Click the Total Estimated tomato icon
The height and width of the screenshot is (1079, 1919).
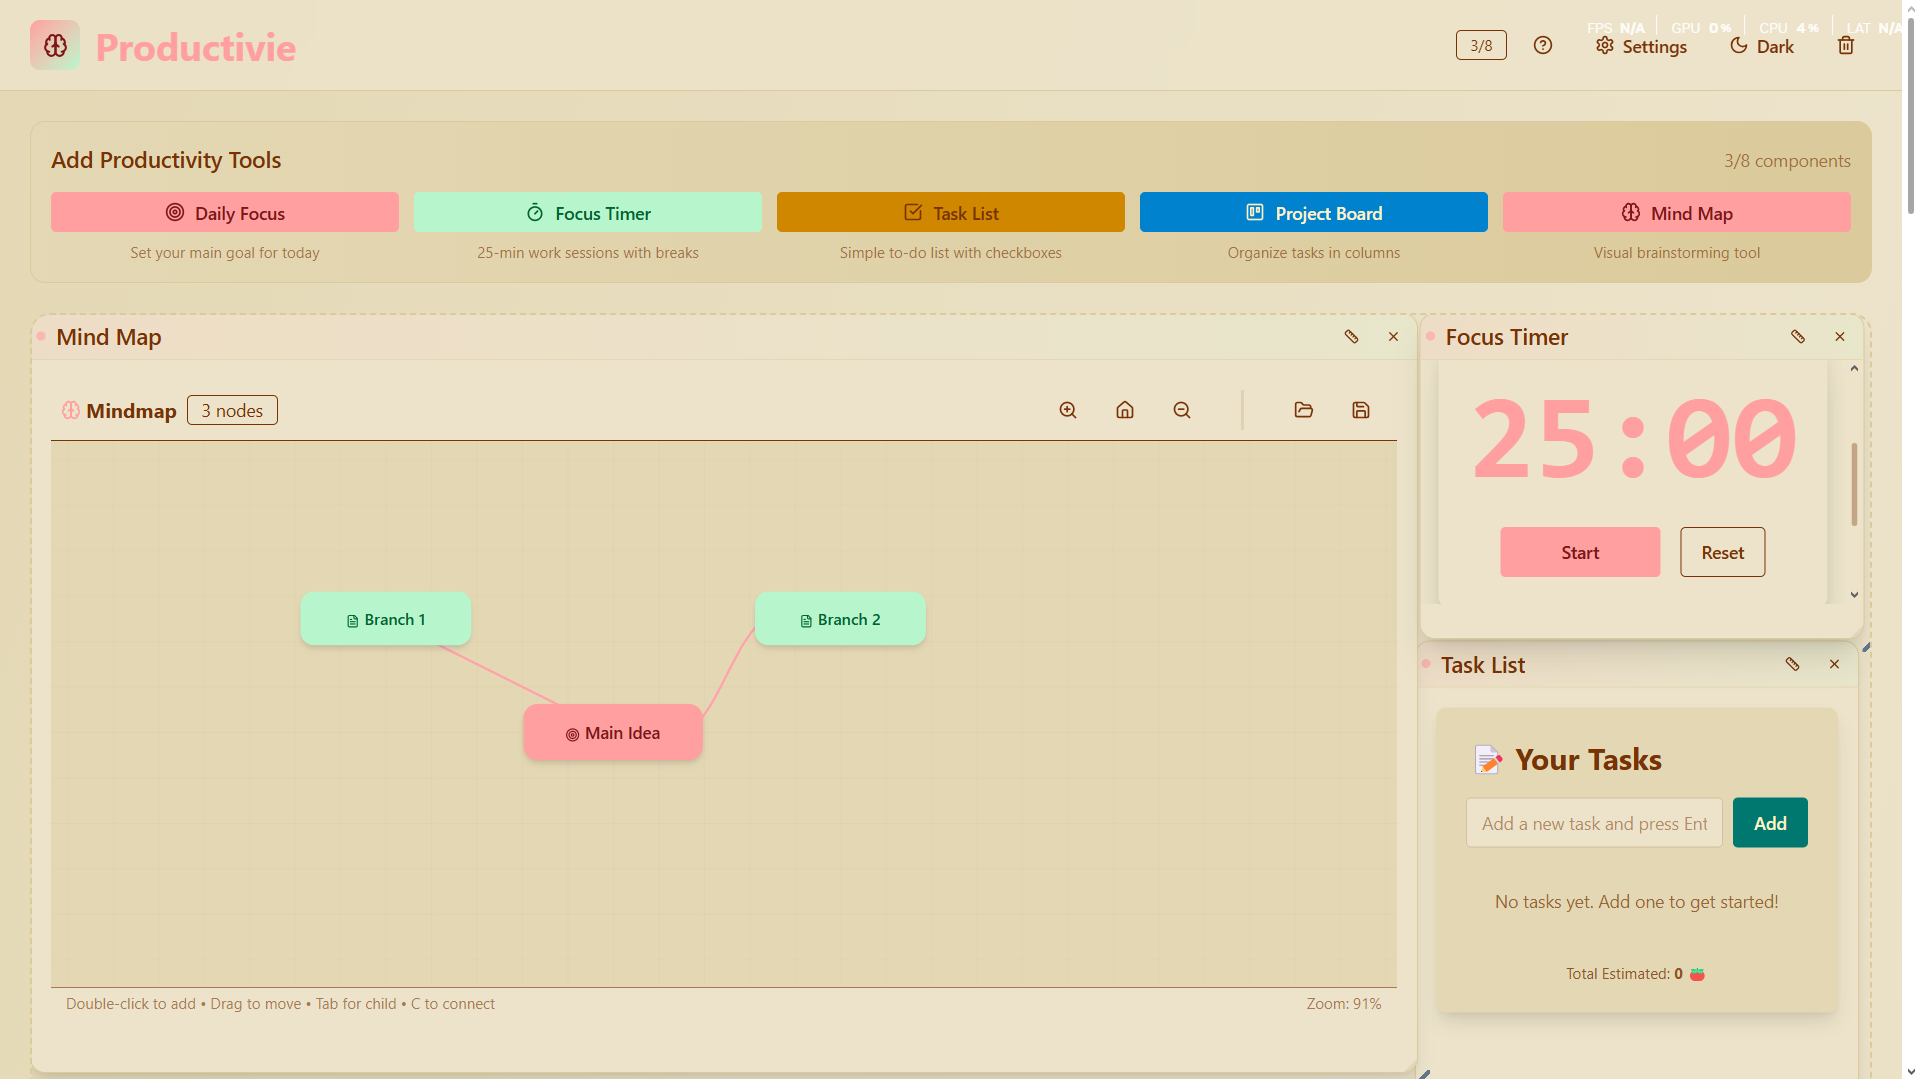(x=1697, y=974)
